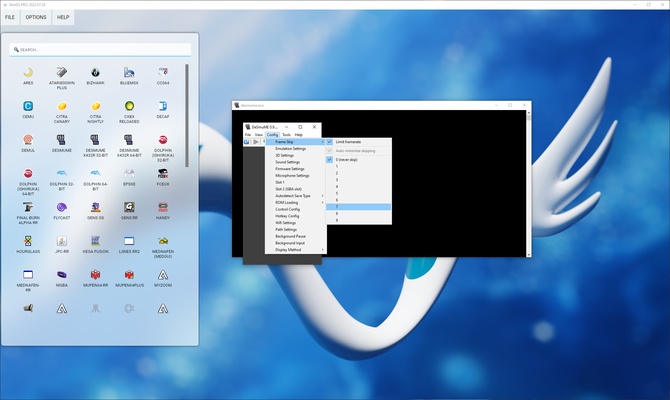The image size is (670, 400).
Task: Open Firmware Settings
Action: [296, 169]
